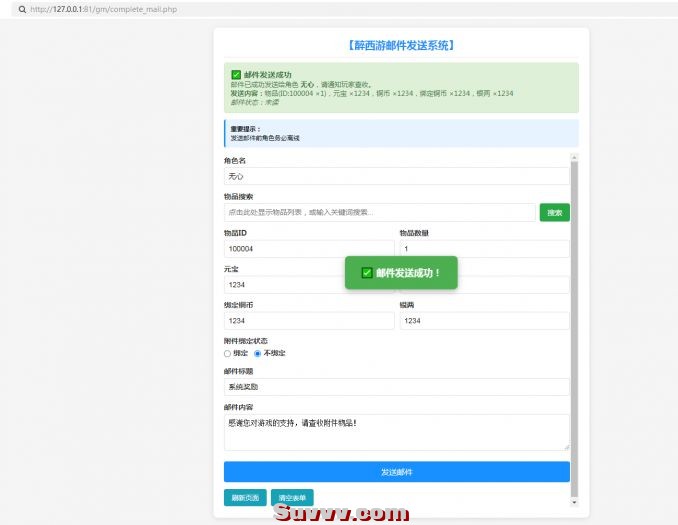
Task: Focus the 物品搜索 item search field
Action: click(379, 212)
